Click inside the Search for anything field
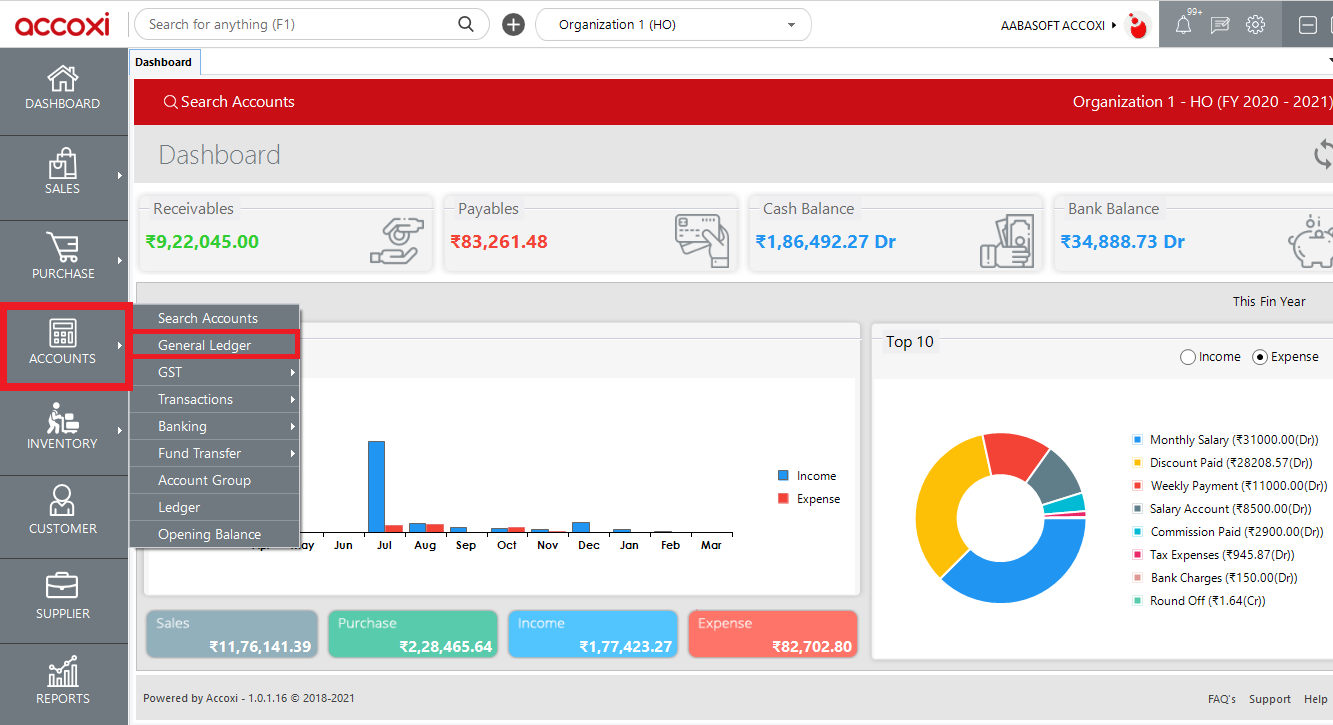This screenshot has width=1333, height=725. click(x=300, y=24)
